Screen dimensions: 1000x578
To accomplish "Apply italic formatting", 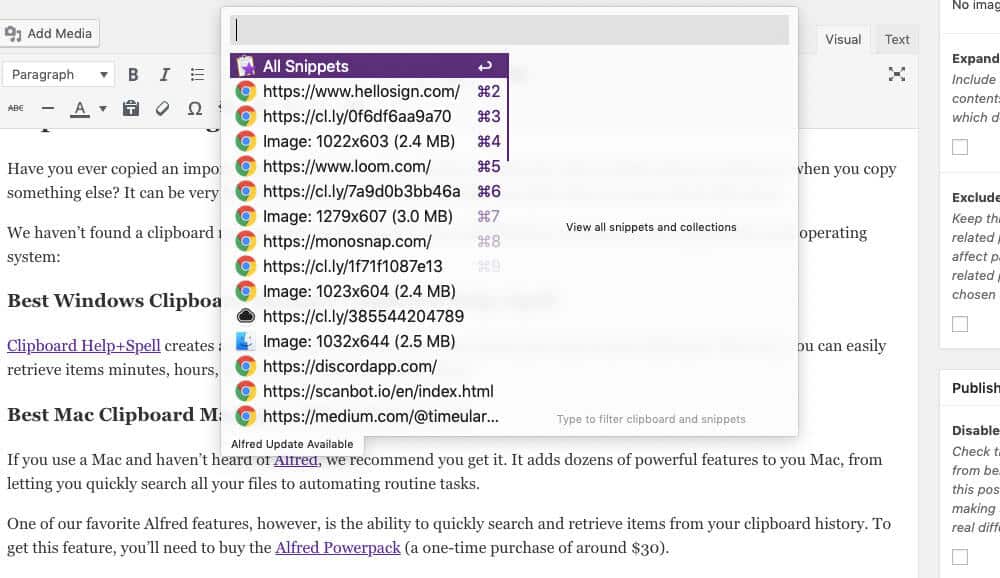I will pos(165,75).
